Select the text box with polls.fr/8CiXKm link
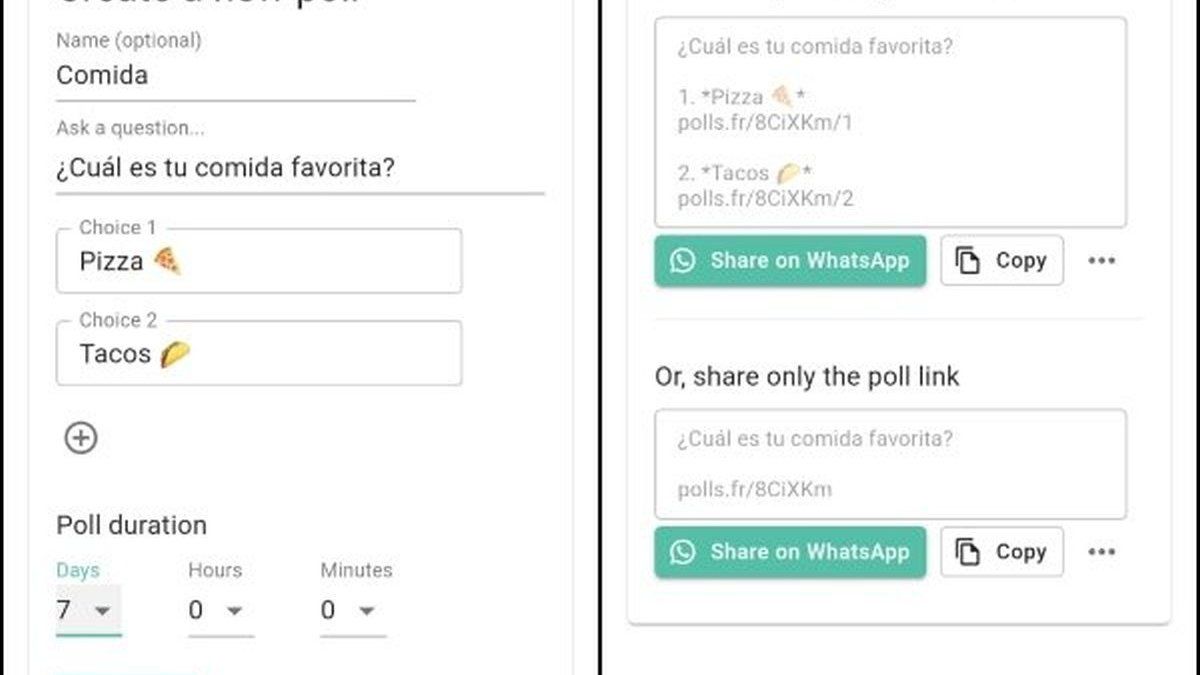The height and width of the screenshot is (675, 1200). pyautogui.click(x=890, y=464)
